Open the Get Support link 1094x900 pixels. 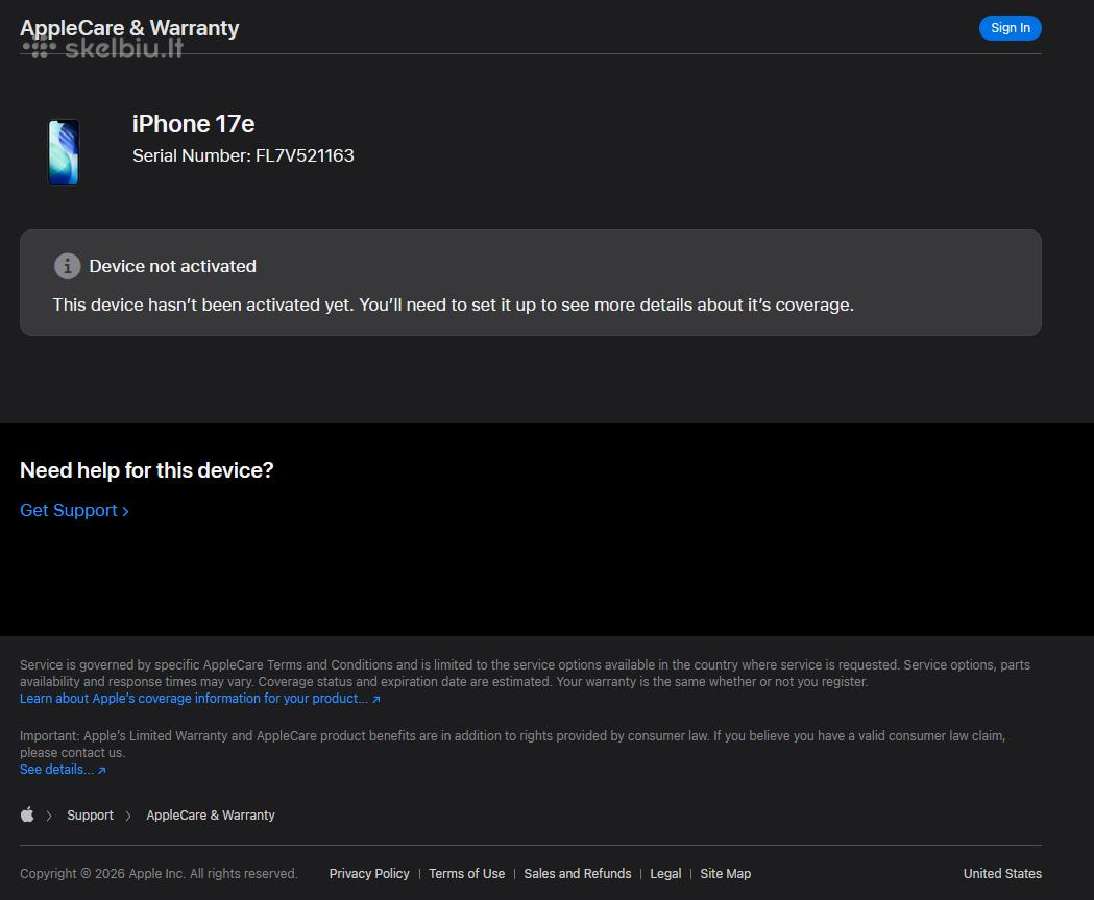(x=74, y=510)
